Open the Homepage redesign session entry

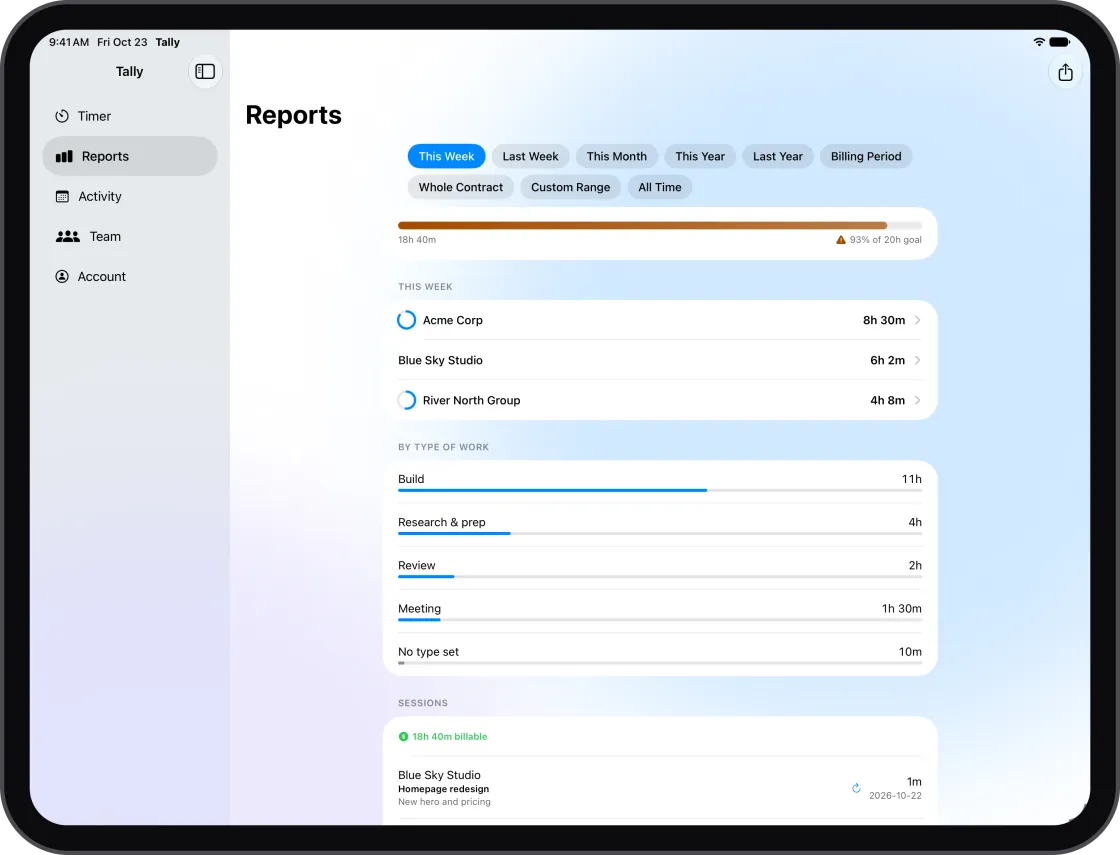coord(660,788)
